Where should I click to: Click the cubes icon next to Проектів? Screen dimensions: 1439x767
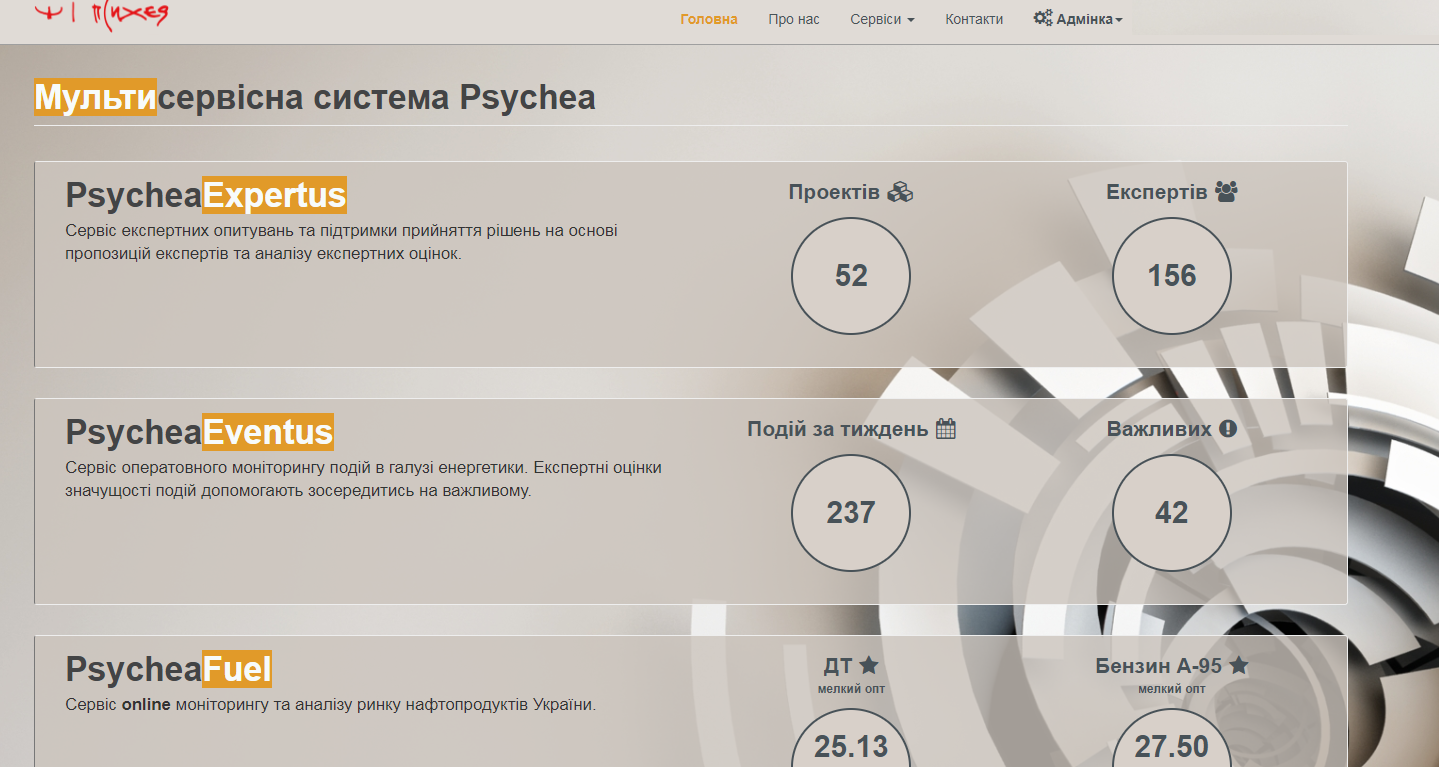coord(900,192)
